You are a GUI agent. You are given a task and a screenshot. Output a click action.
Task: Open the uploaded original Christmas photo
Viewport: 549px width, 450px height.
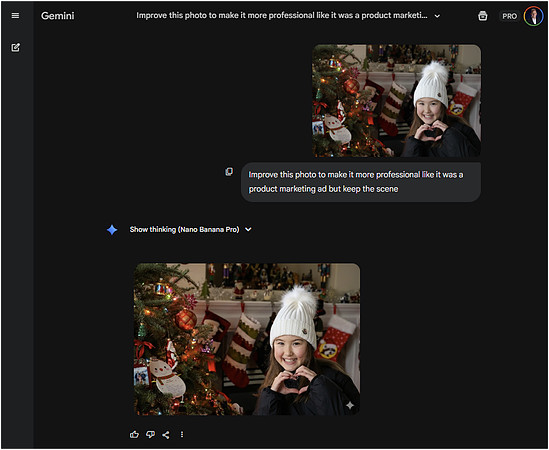tap(396, 101)
